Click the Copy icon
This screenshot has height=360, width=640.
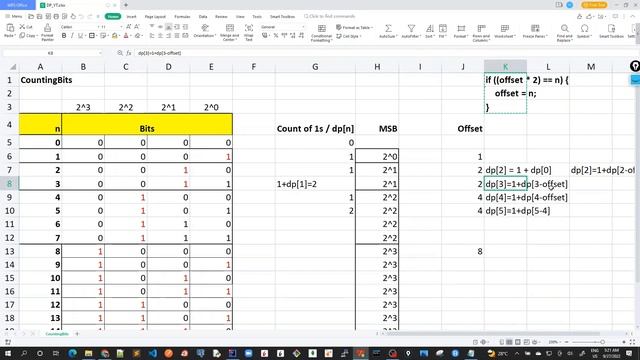coord(22,36)
